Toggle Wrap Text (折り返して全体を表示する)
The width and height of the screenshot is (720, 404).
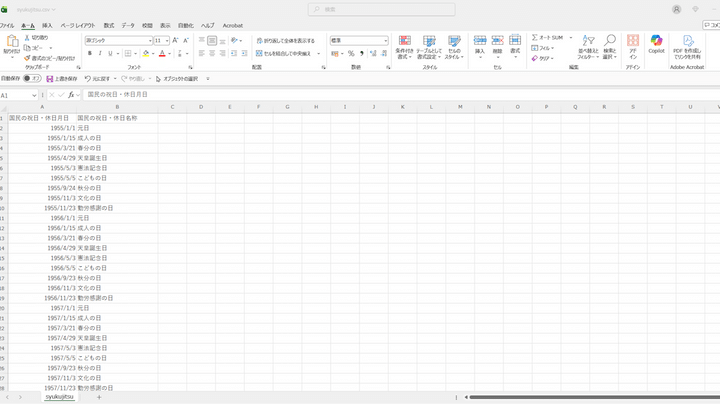[x=285, y=41]
